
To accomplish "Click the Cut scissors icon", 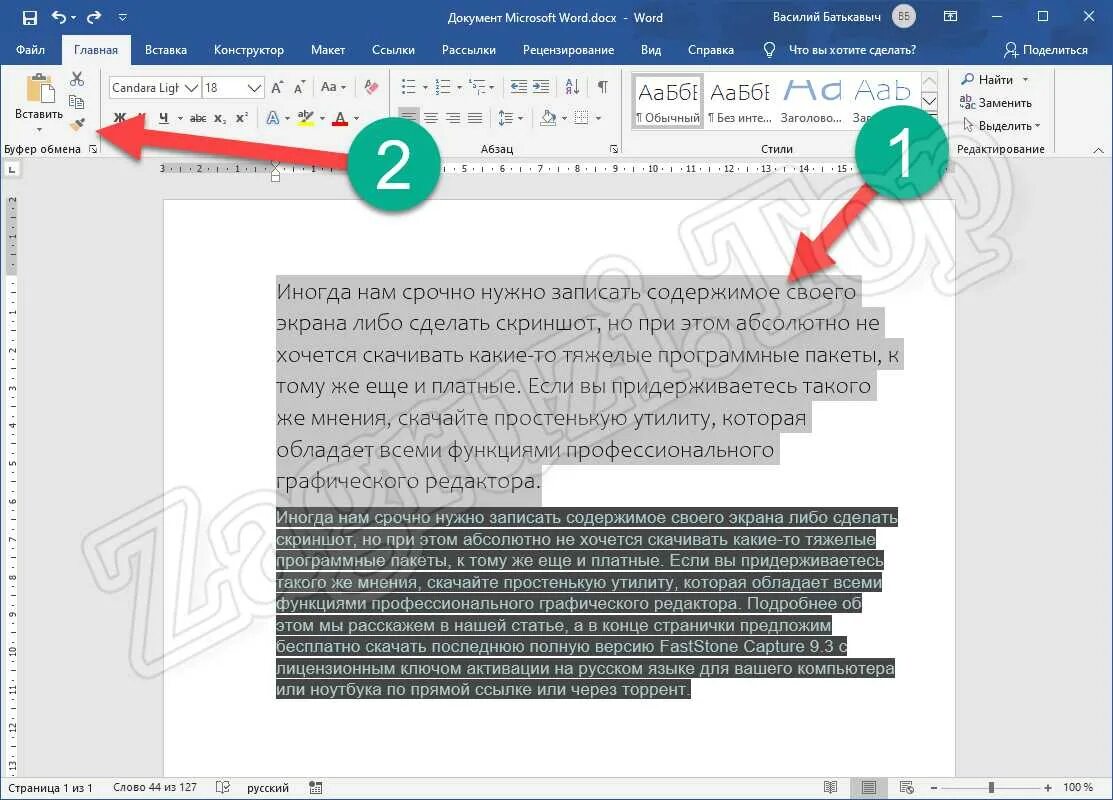I will (x=77, y=79).
